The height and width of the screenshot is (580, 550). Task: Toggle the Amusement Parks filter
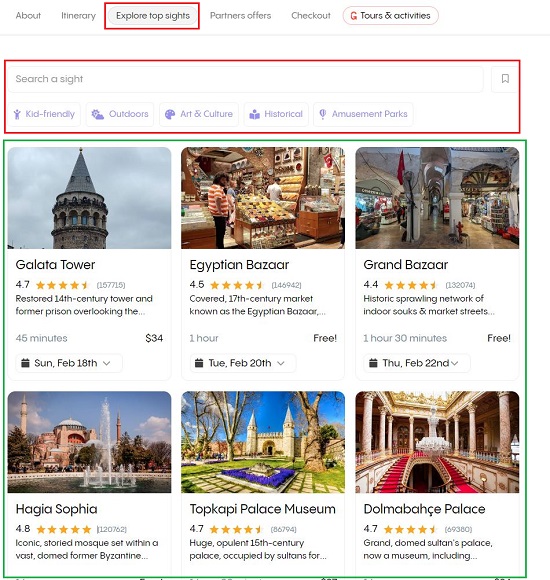pos(363,114)
